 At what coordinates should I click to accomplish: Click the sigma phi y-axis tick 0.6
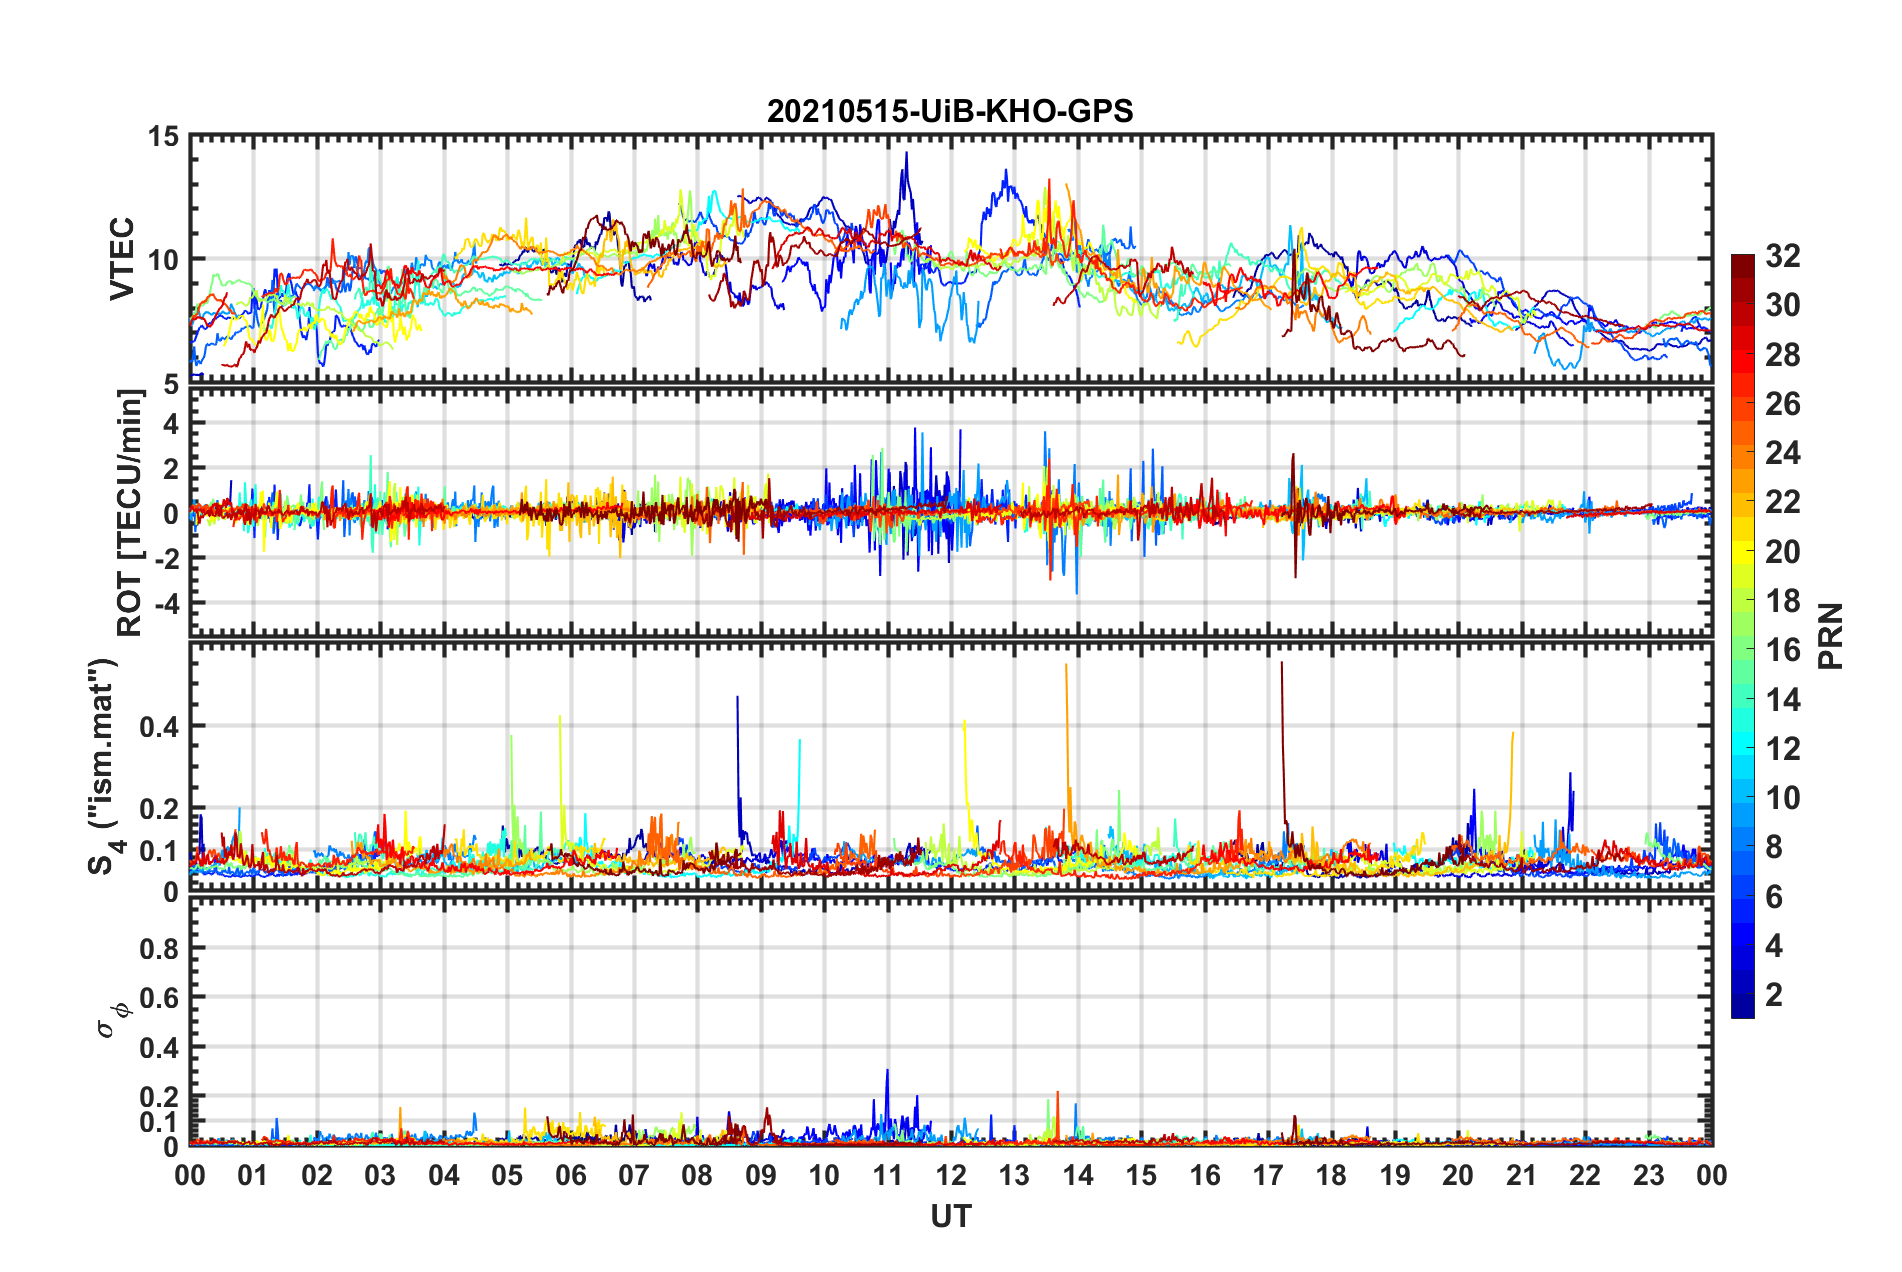(x=159, y=998)
